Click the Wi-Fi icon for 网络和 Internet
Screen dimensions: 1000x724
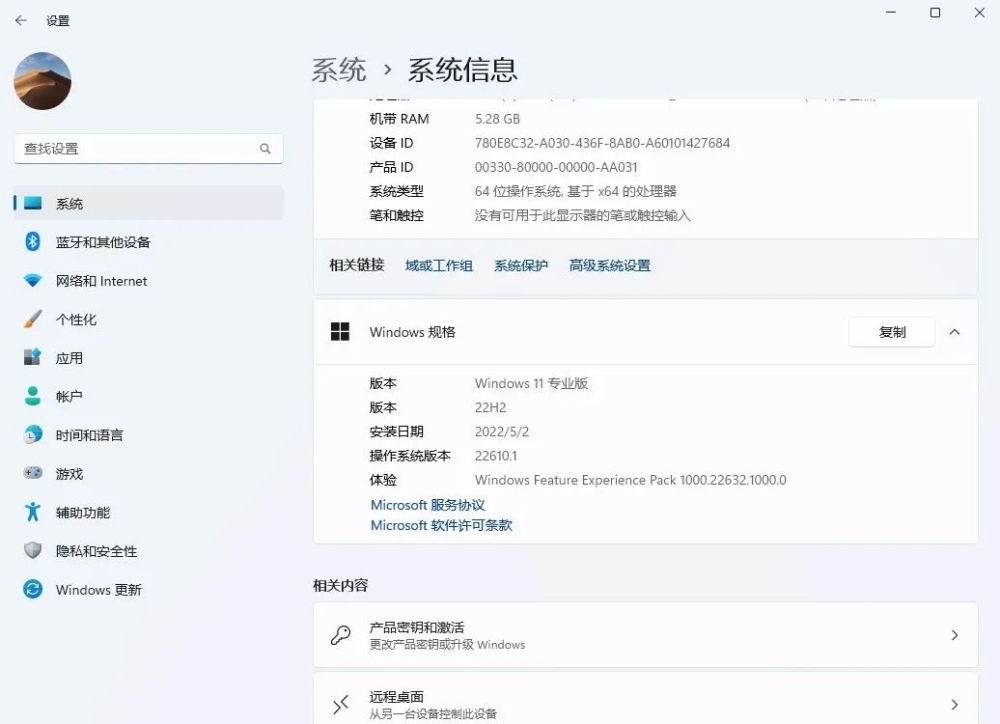point(33,281)
